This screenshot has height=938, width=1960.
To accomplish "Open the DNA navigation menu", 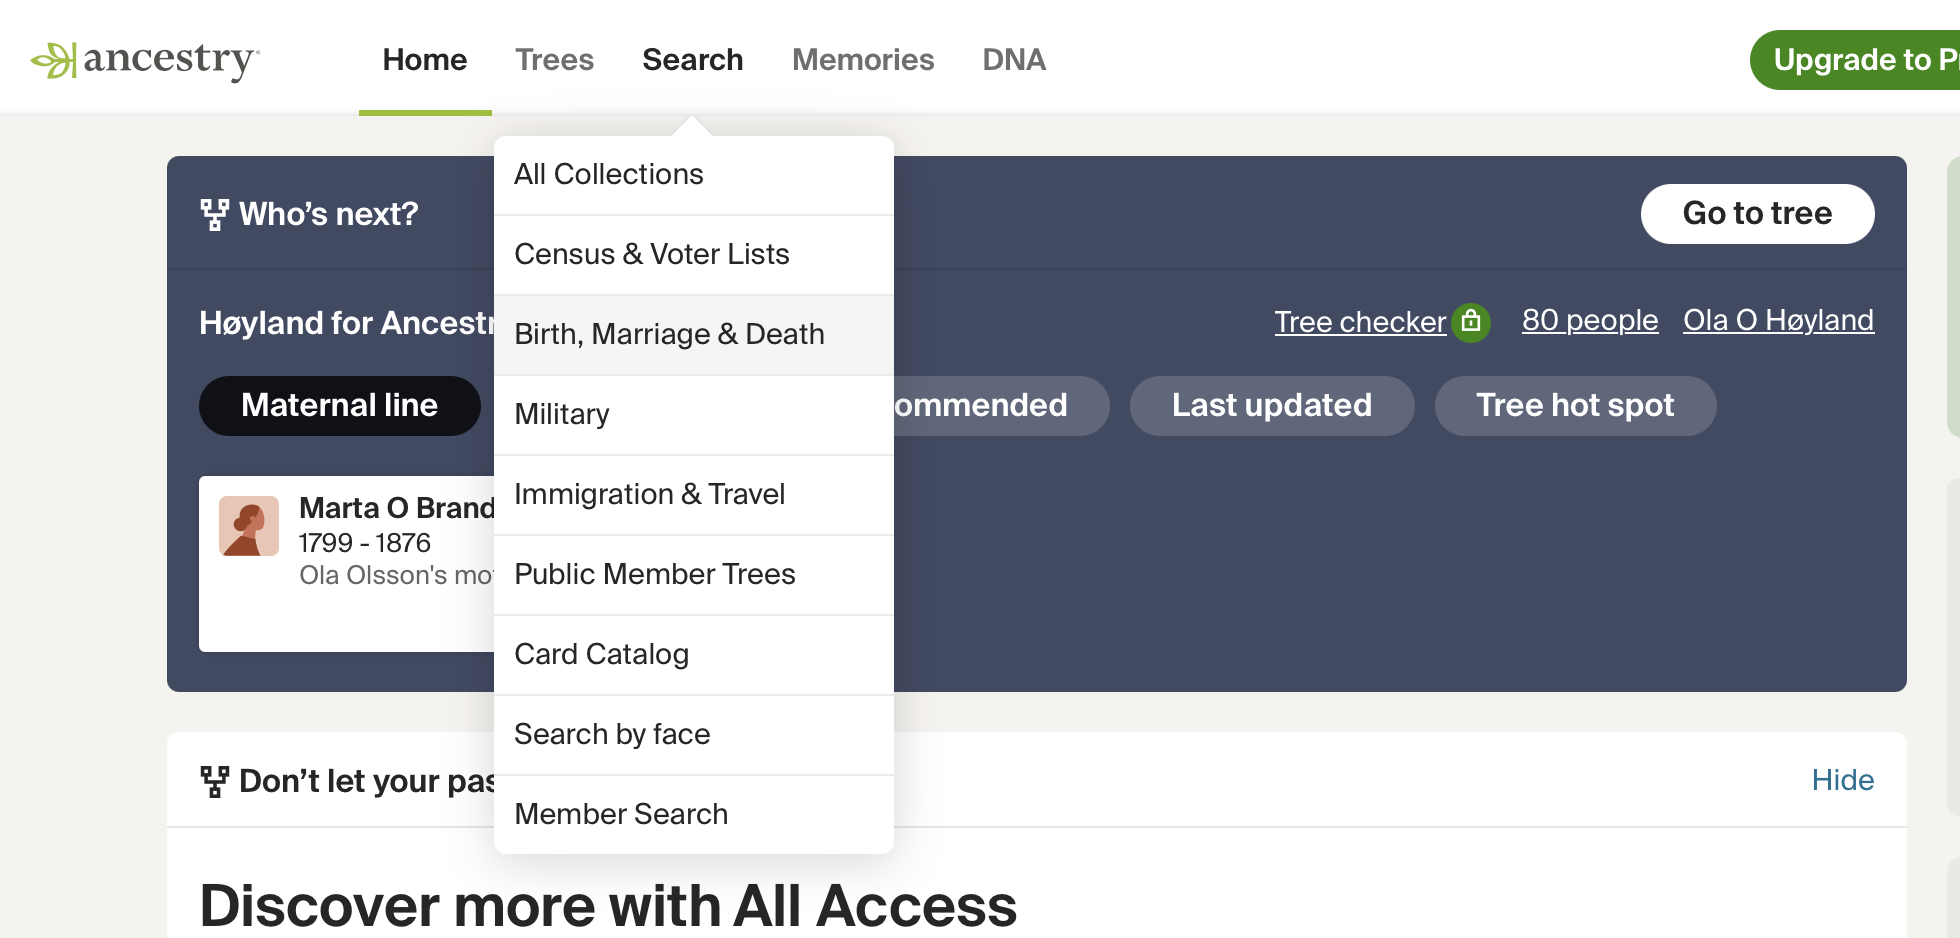I will (x=1014, y=60).
